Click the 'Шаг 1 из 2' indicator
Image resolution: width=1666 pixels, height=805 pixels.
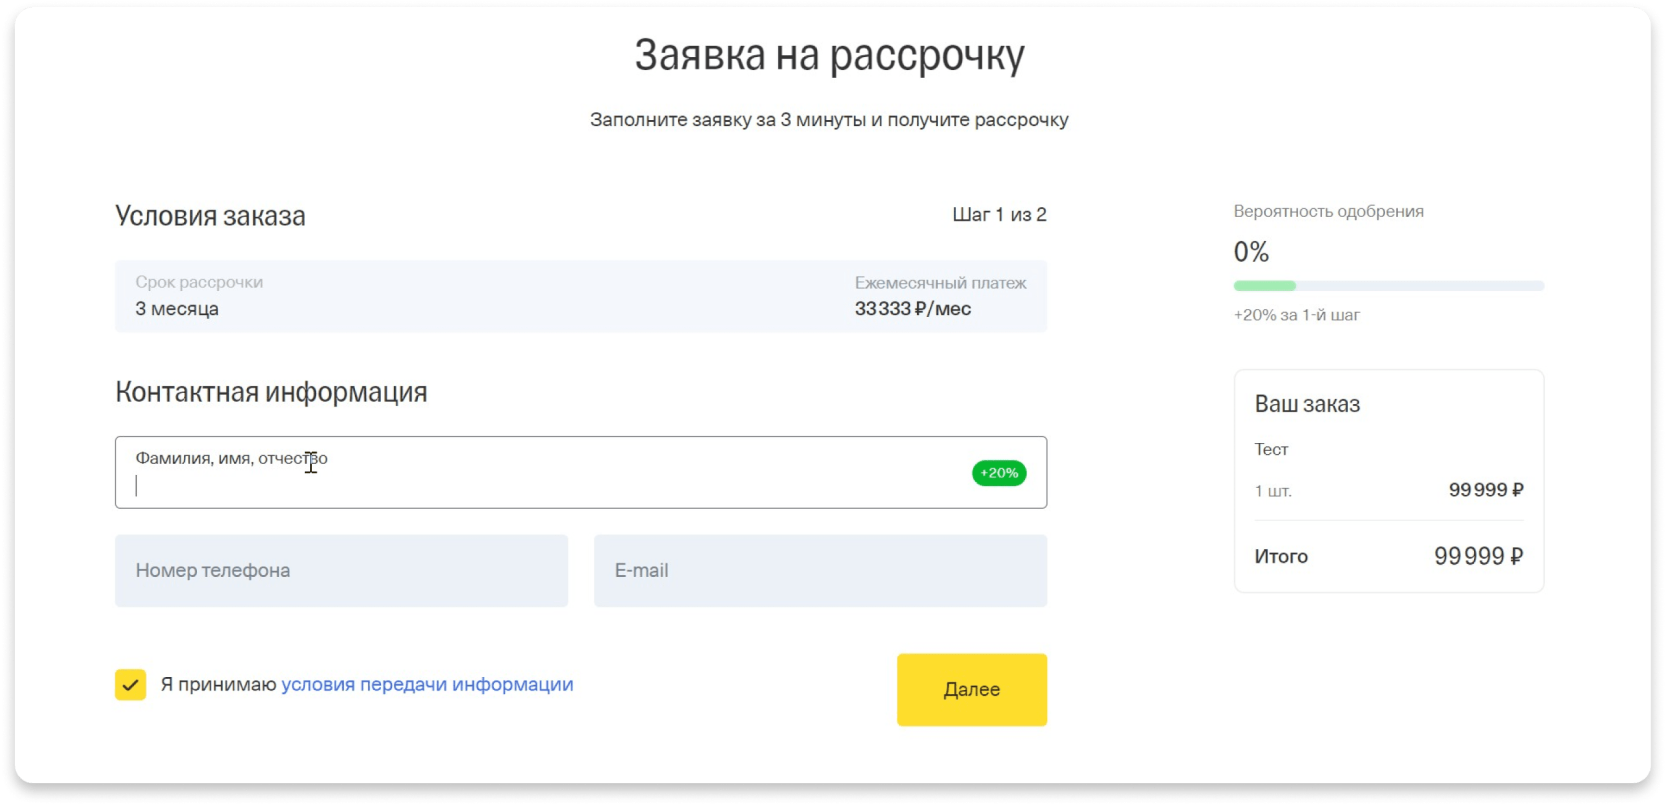tap(999, 214)
